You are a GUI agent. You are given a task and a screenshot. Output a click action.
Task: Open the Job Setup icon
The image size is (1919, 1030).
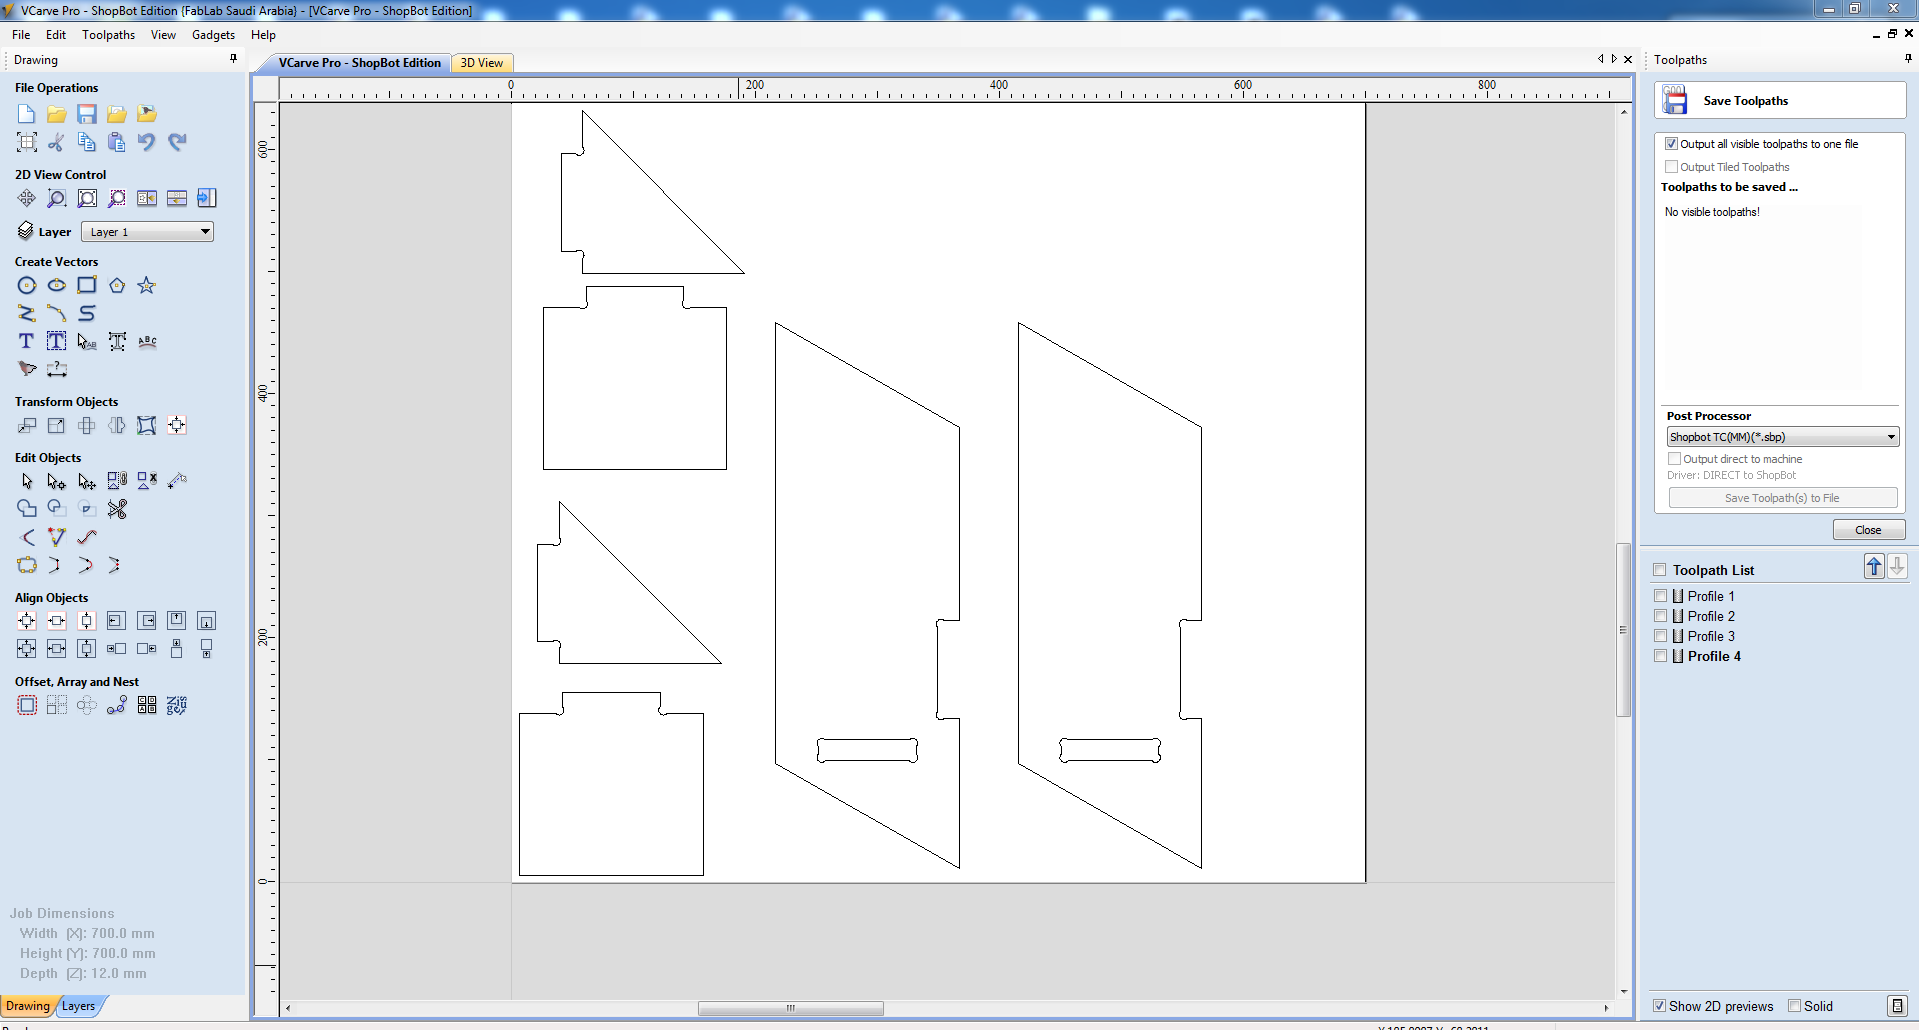pyautogui.click(x=27, y=142)
